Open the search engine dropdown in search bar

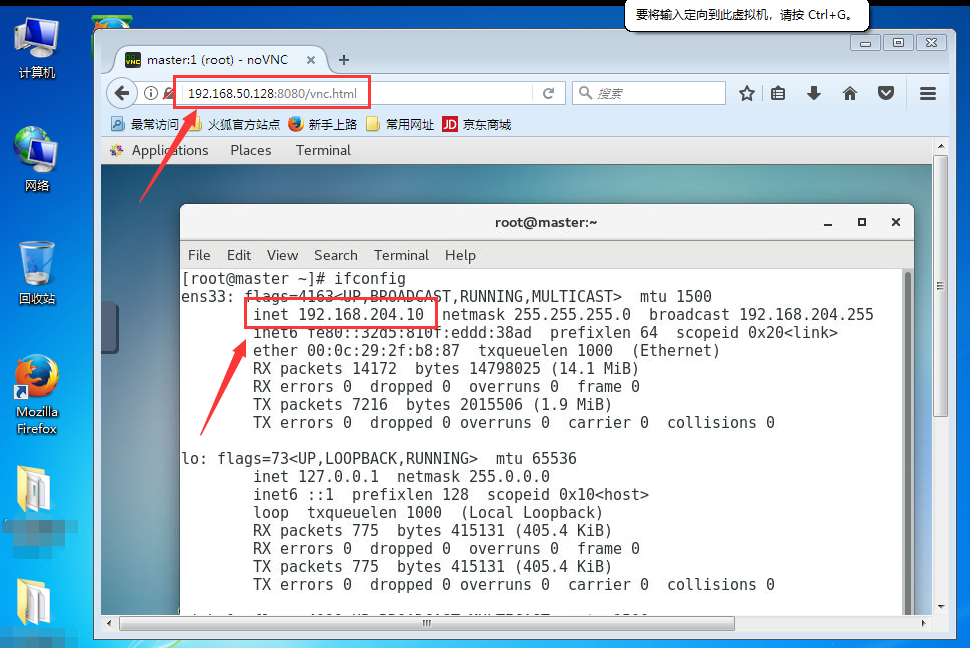(583, 92)
